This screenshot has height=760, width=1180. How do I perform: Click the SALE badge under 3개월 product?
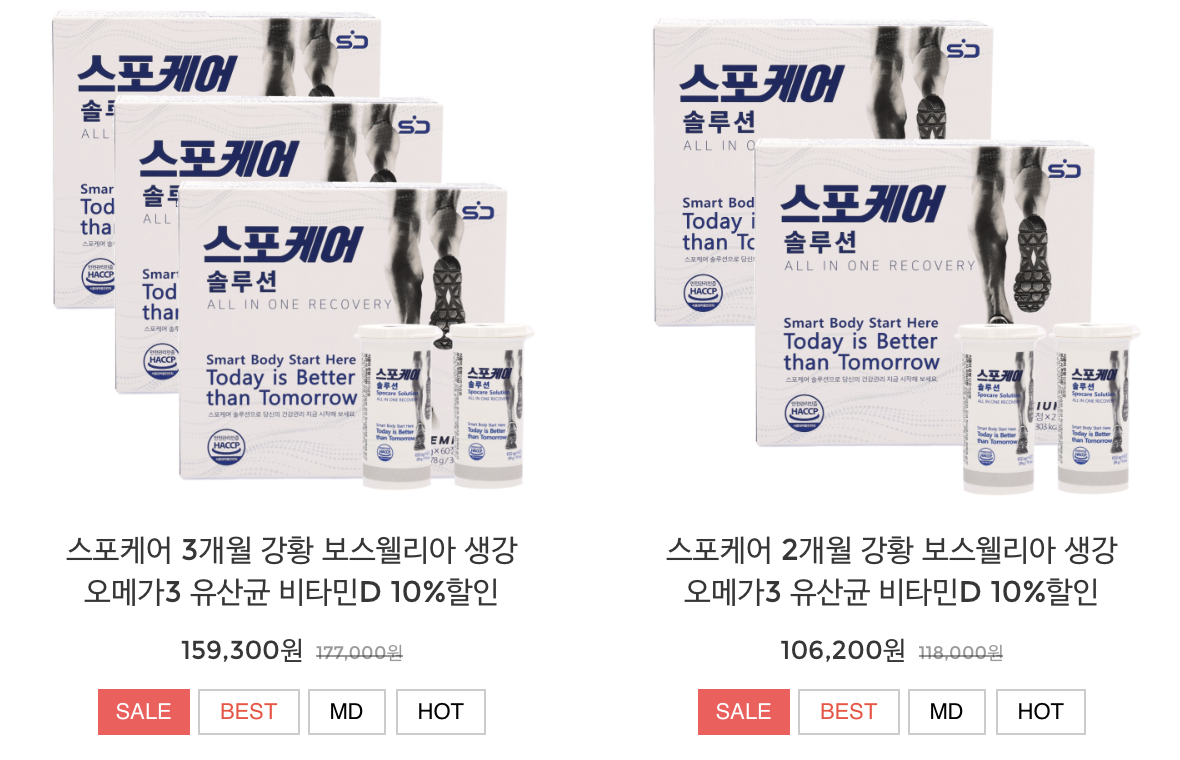tap(144, 711)
